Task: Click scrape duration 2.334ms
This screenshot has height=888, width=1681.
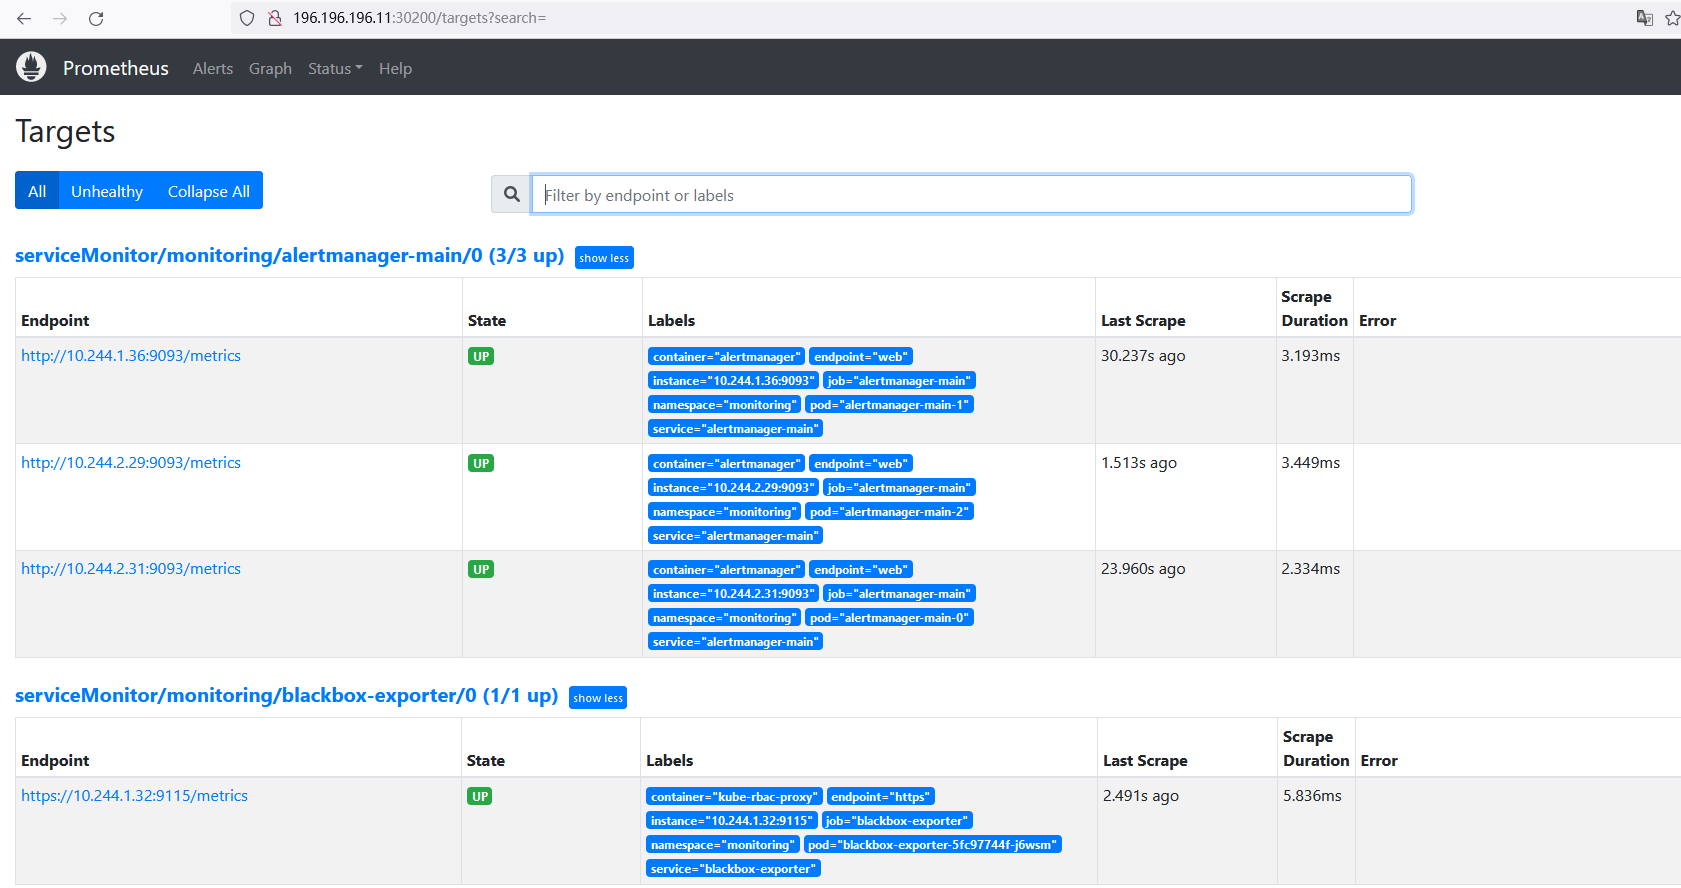Action: [x=1311, y=569]
